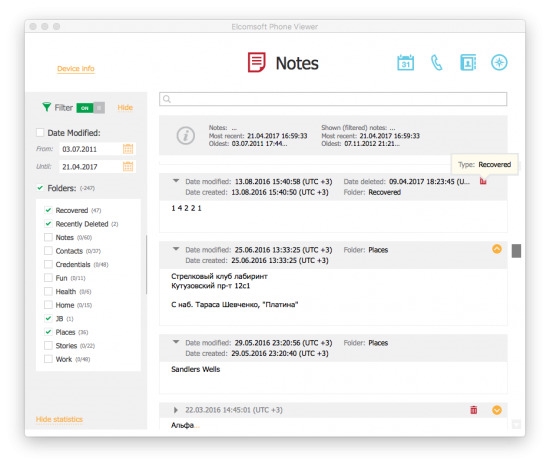Click the 'Folder: Recovered' label
This screenshot has width=550, height=466.
[372, 192]
